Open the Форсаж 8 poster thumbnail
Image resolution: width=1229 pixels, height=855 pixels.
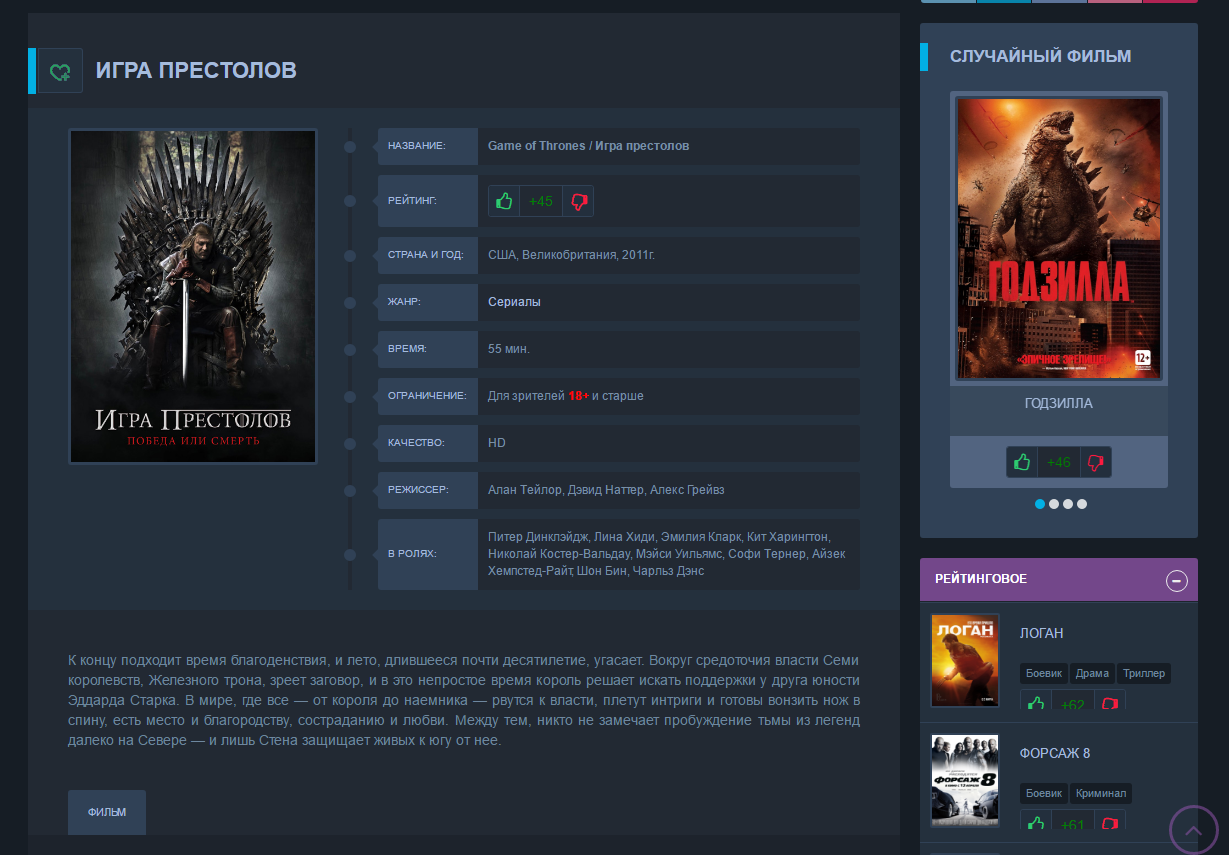pyautogui.click(x=965, y=780)
